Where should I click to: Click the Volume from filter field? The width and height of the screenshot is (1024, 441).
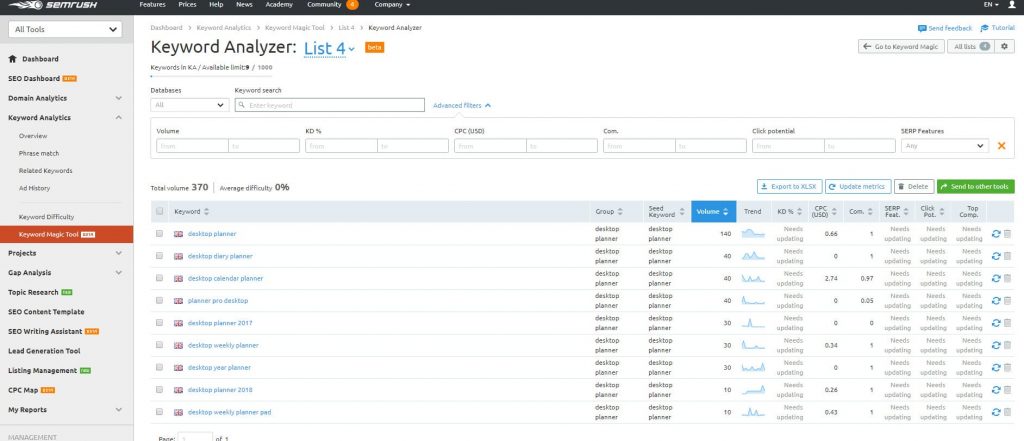[x=192, y=146]
